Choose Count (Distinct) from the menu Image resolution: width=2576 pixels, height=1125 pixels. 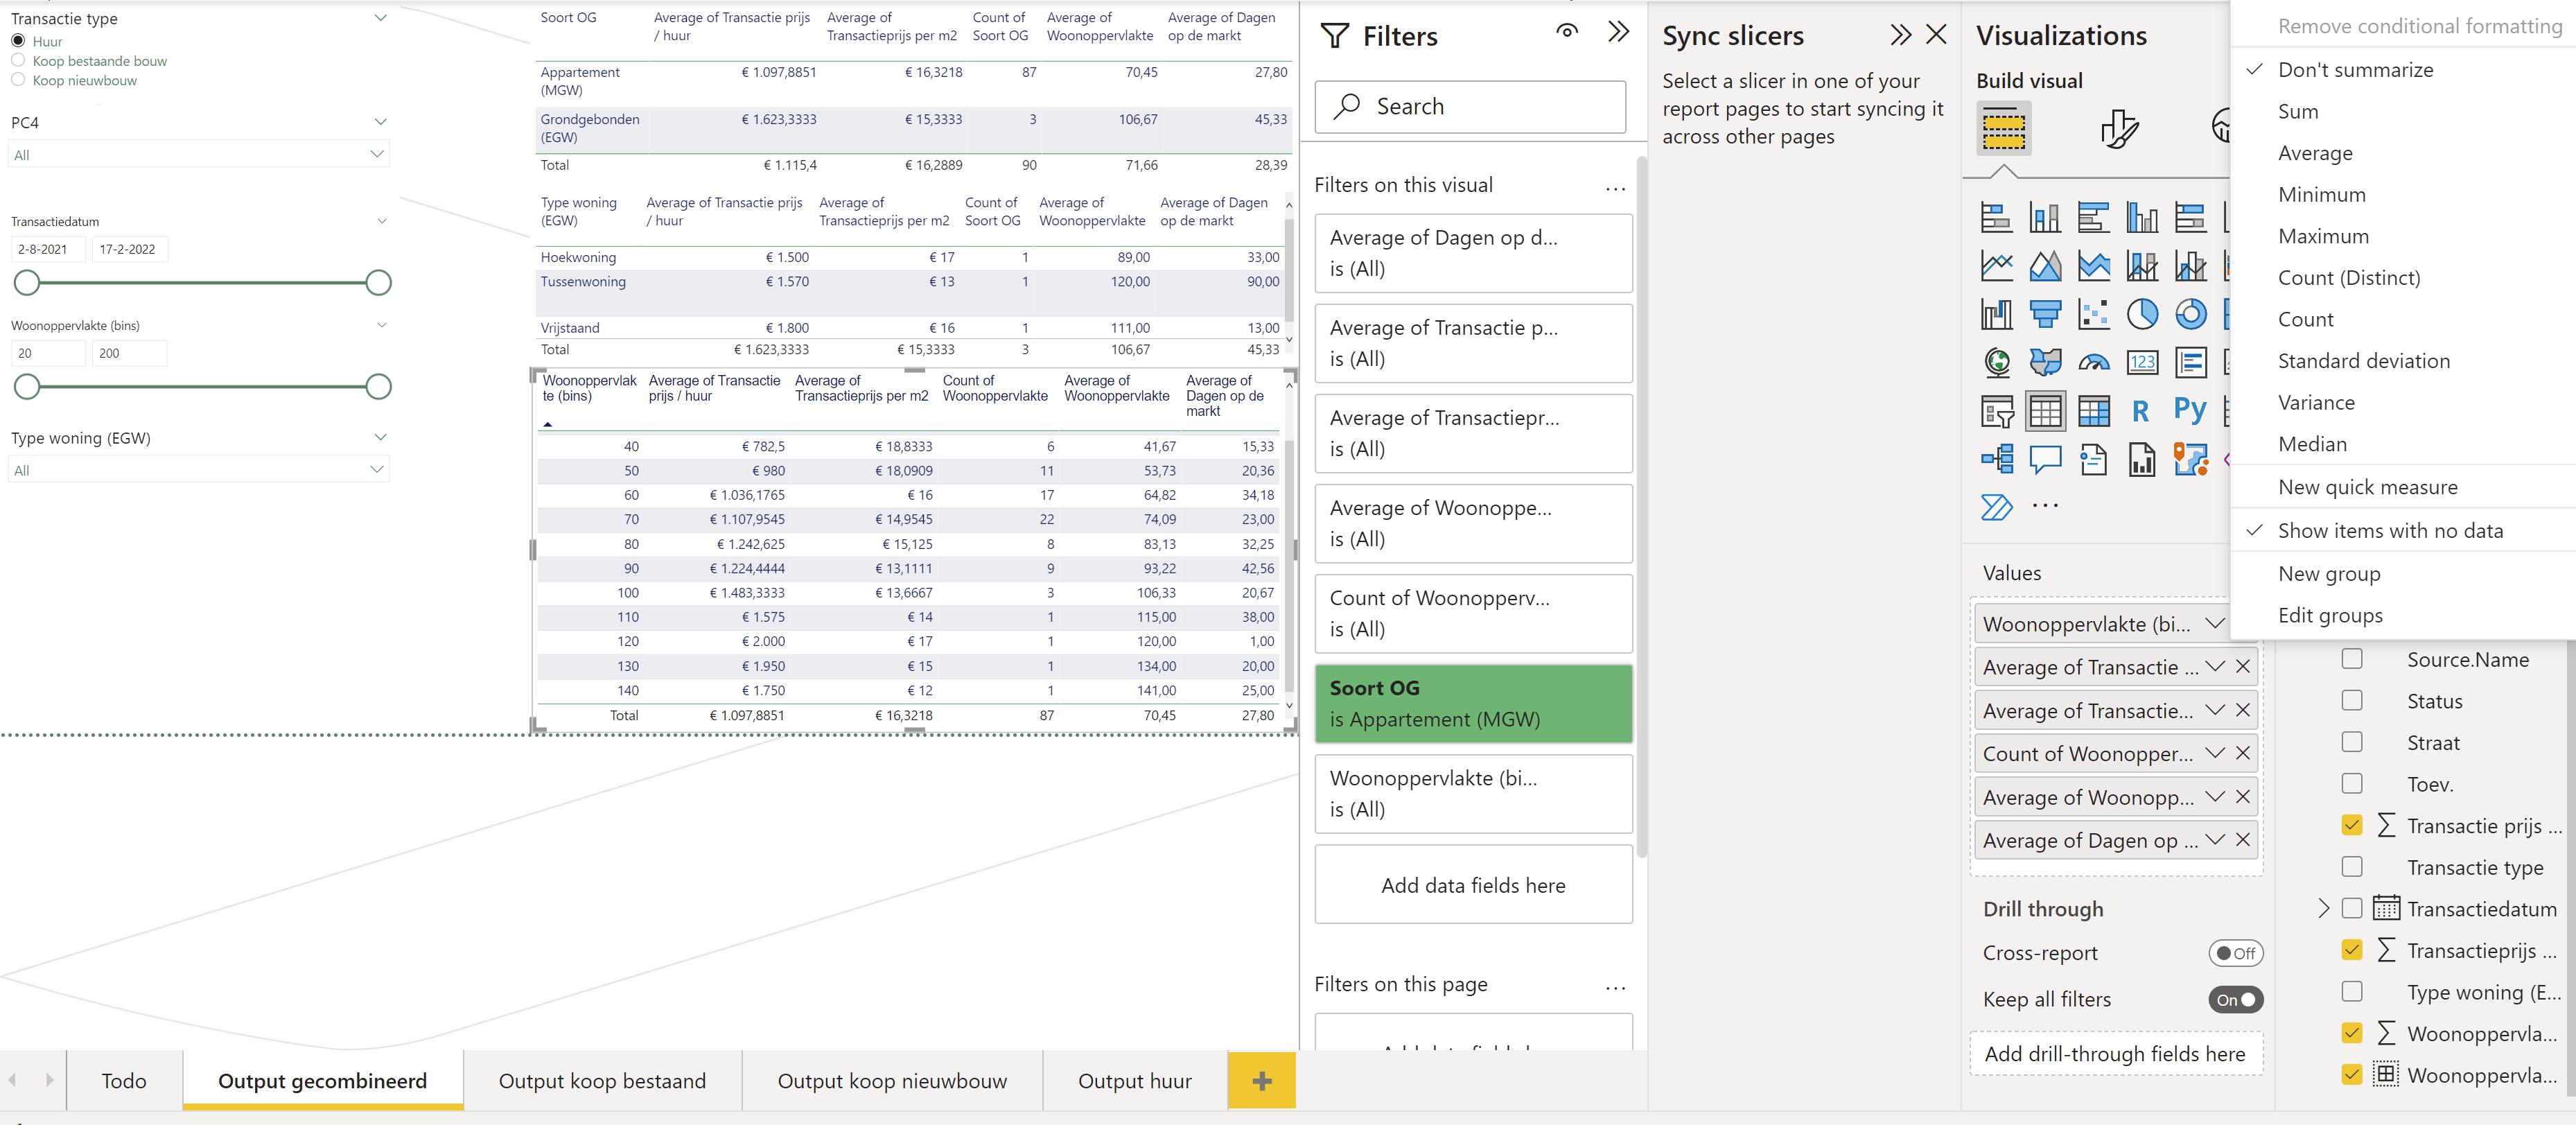point(2349,278)
